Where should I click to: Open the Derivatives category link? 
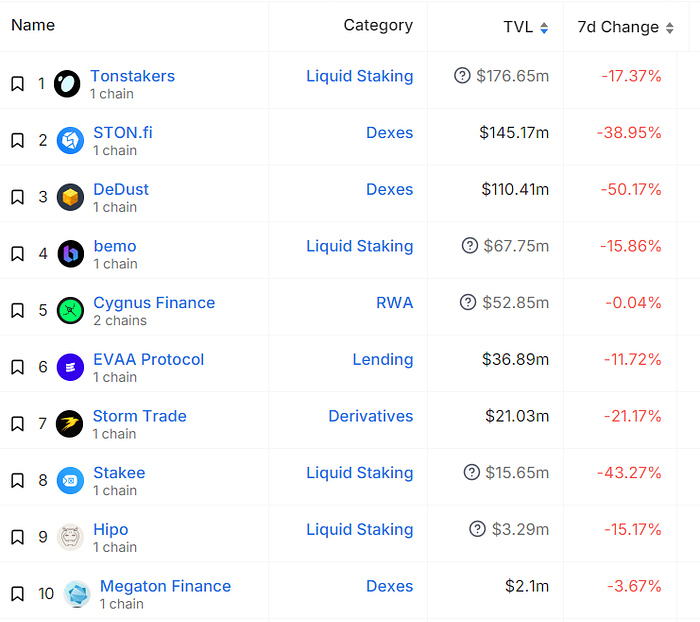coord(371,416)
